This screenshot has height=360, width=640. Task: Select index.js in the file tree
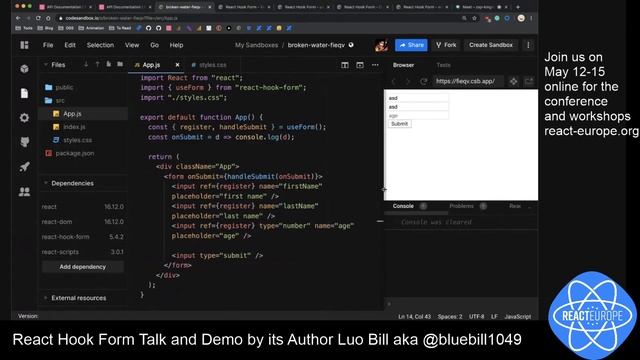click(x=74, y=127)
